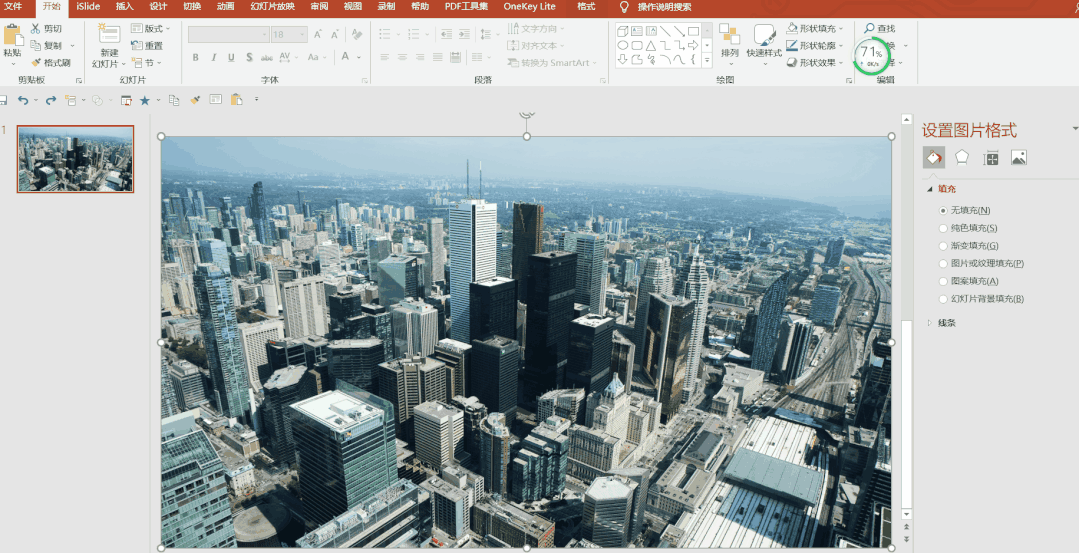The image size is (1079, 553).
Task: Click the Paste (粘贴) clipboard icon
Action: (x=12, y=36)
